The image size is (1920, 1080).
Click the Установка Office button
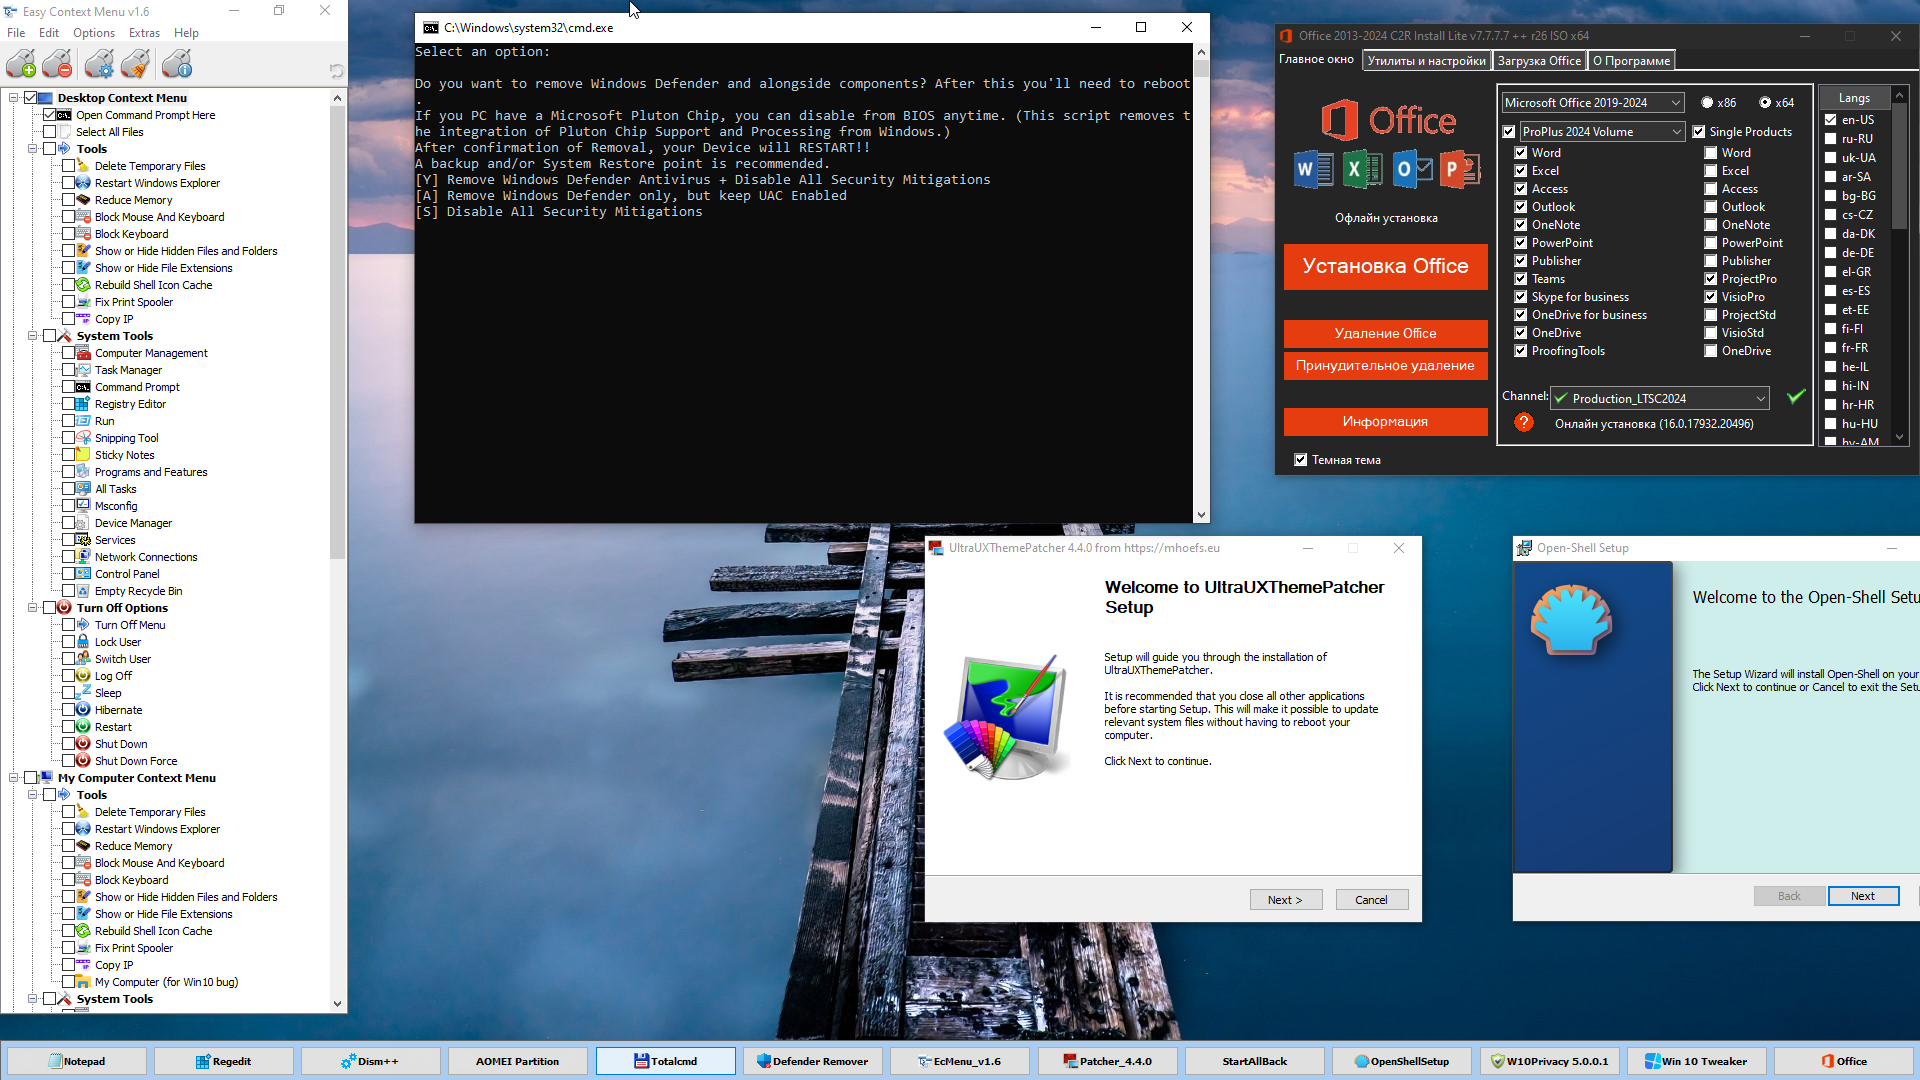pyautogui.click(x=1385, y=266)
